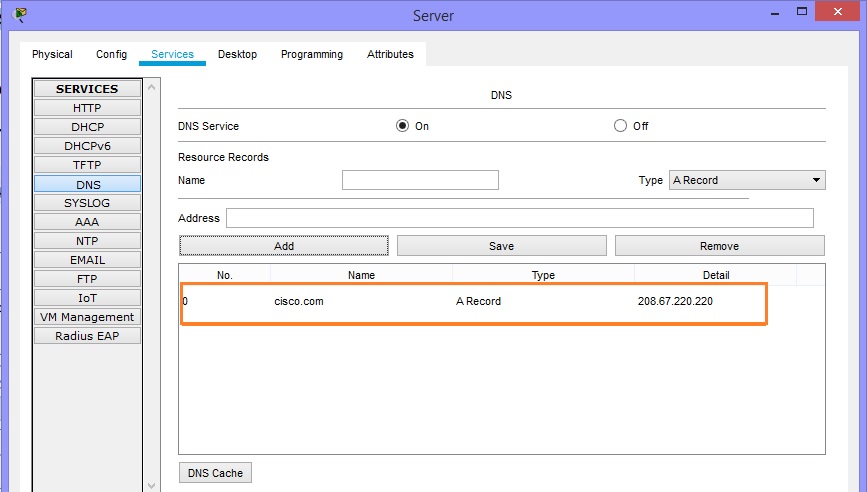Open the Attributes tab
This screenshot has height=492, width=867.
[390, 54]
